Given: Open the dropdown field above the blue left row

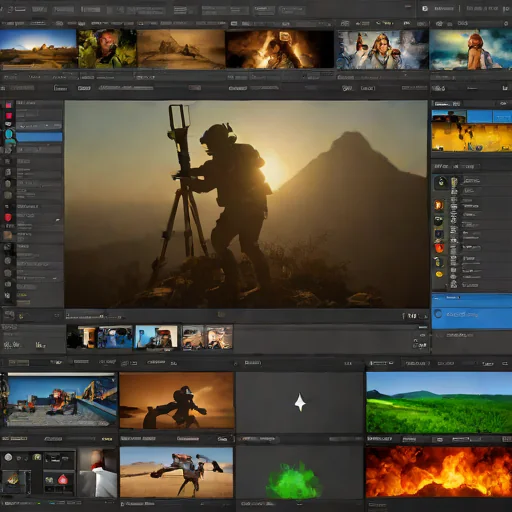Looking at the screenshot, I should [39, 126].
